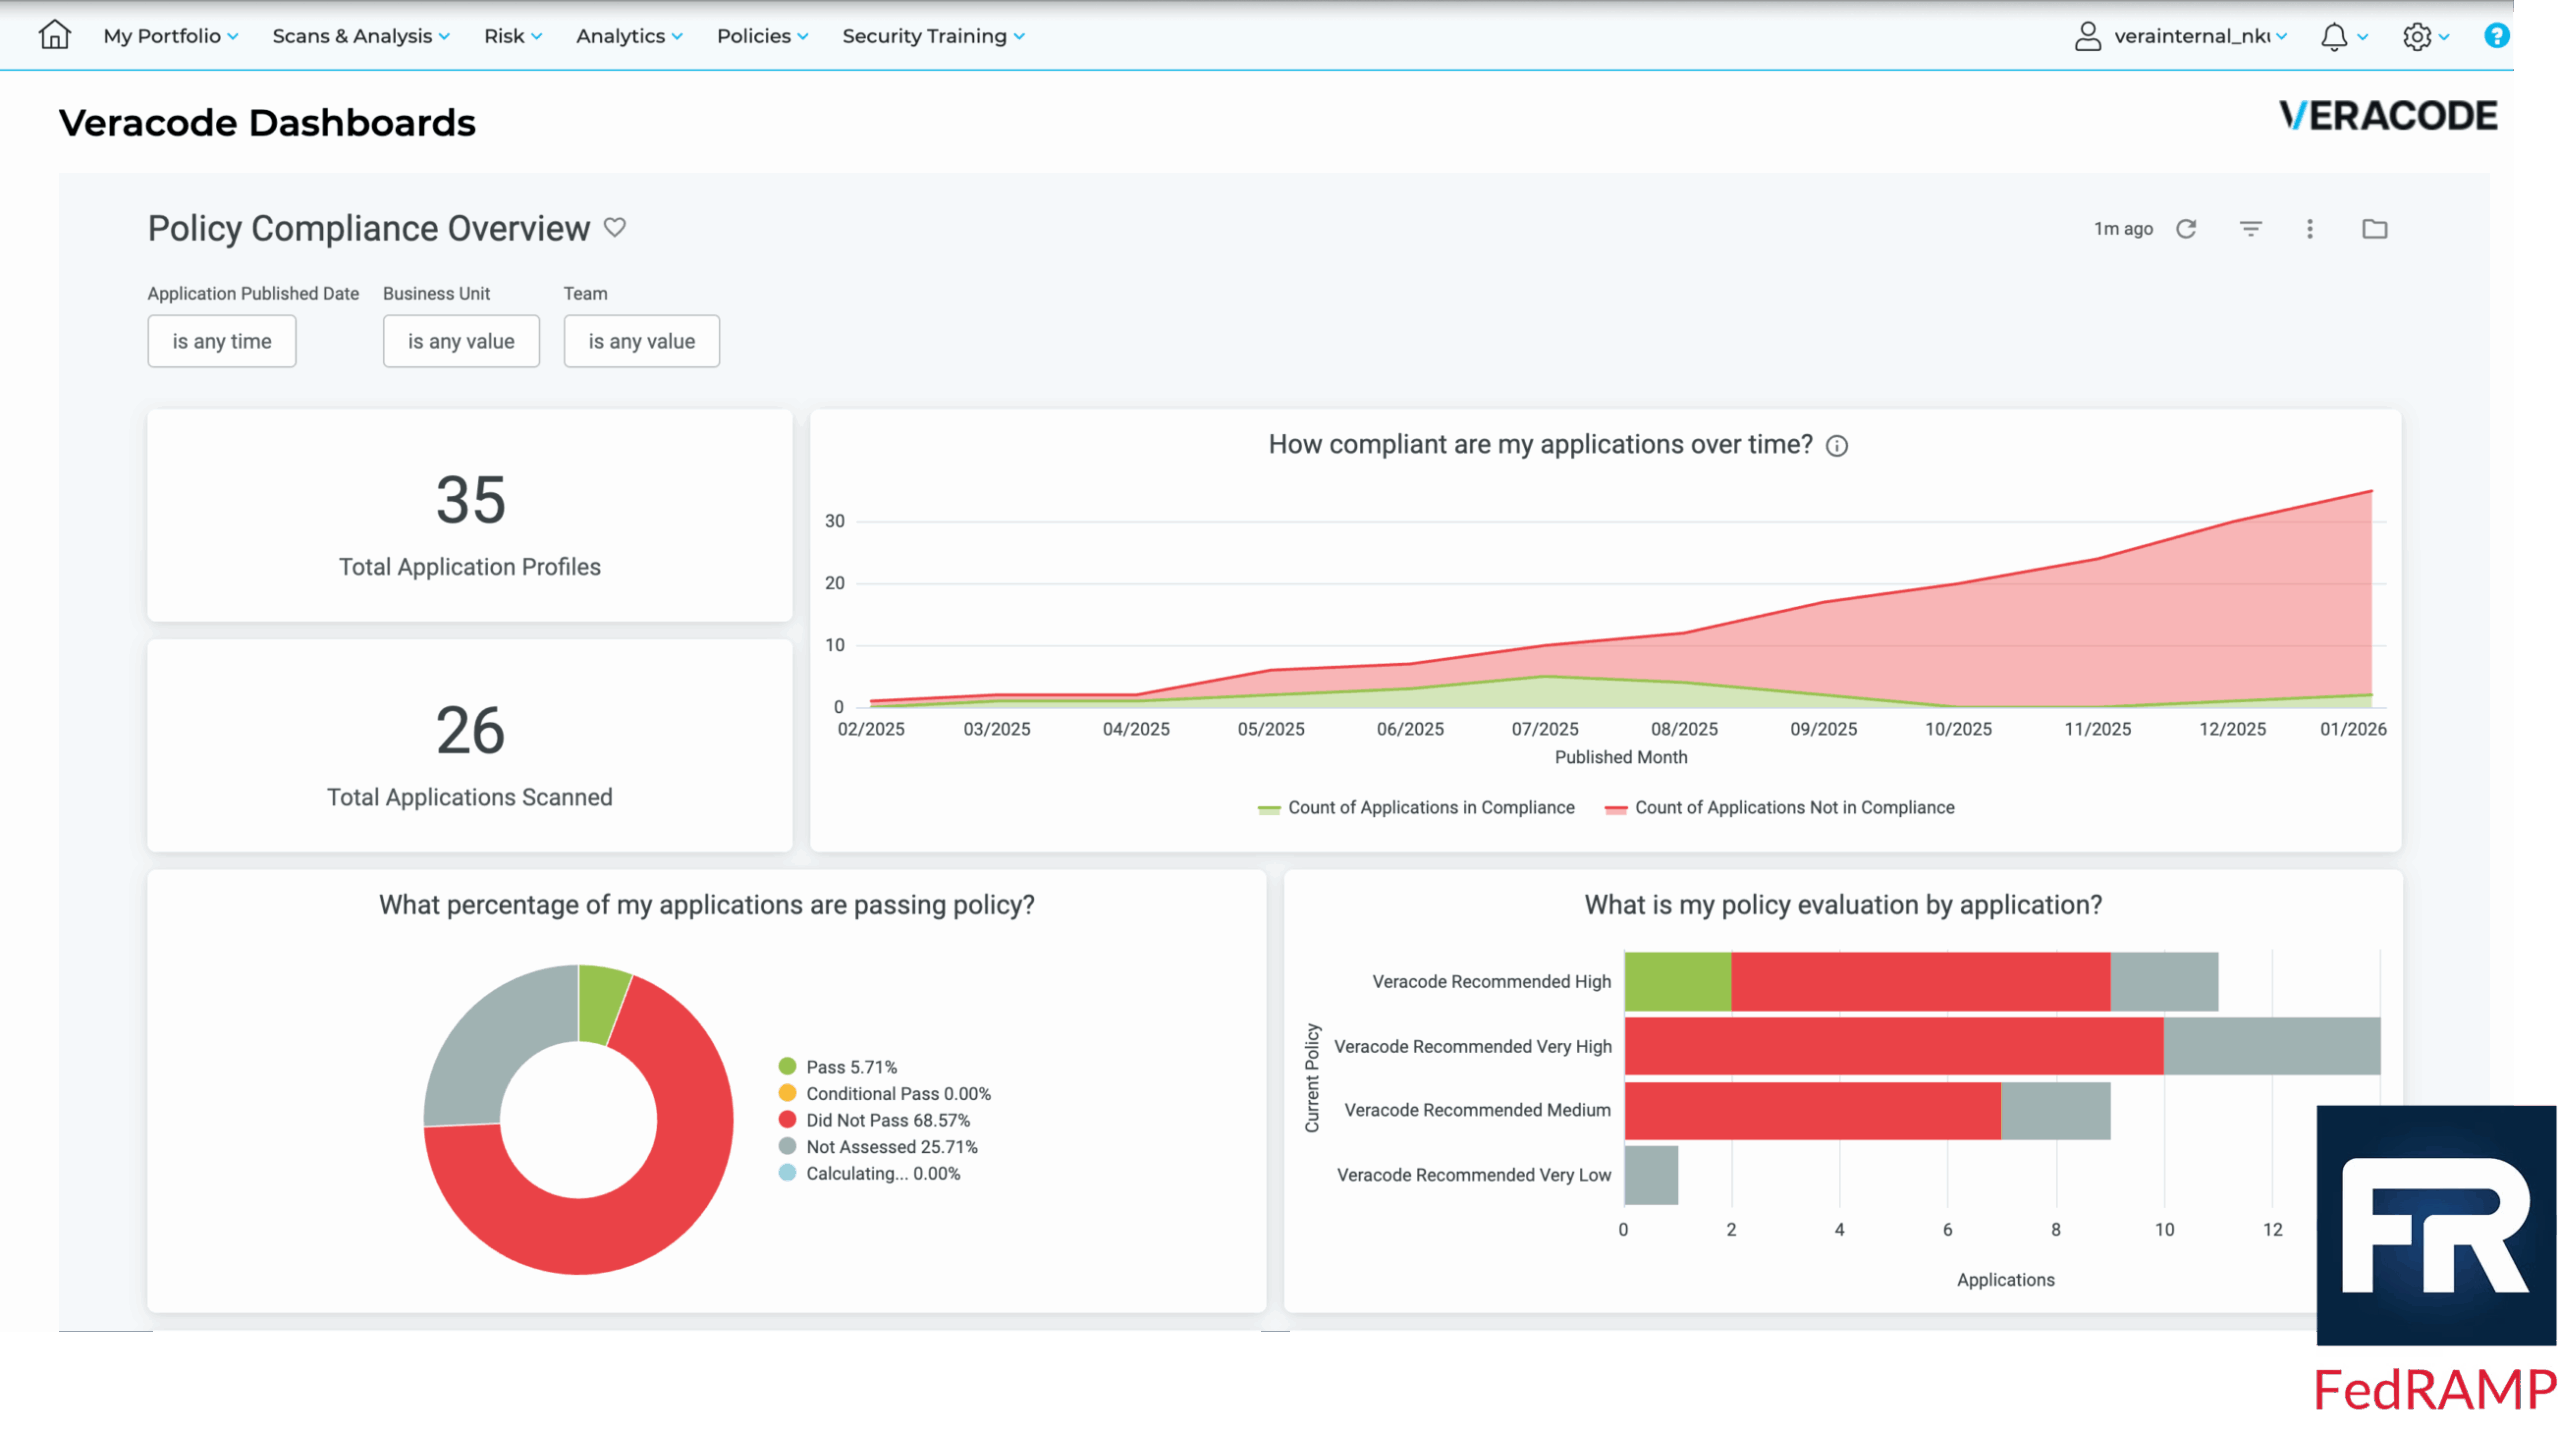Favorite the Policy Compliance Overview dashboard heart
The image size is (2560, 1430).
(615, 228)
